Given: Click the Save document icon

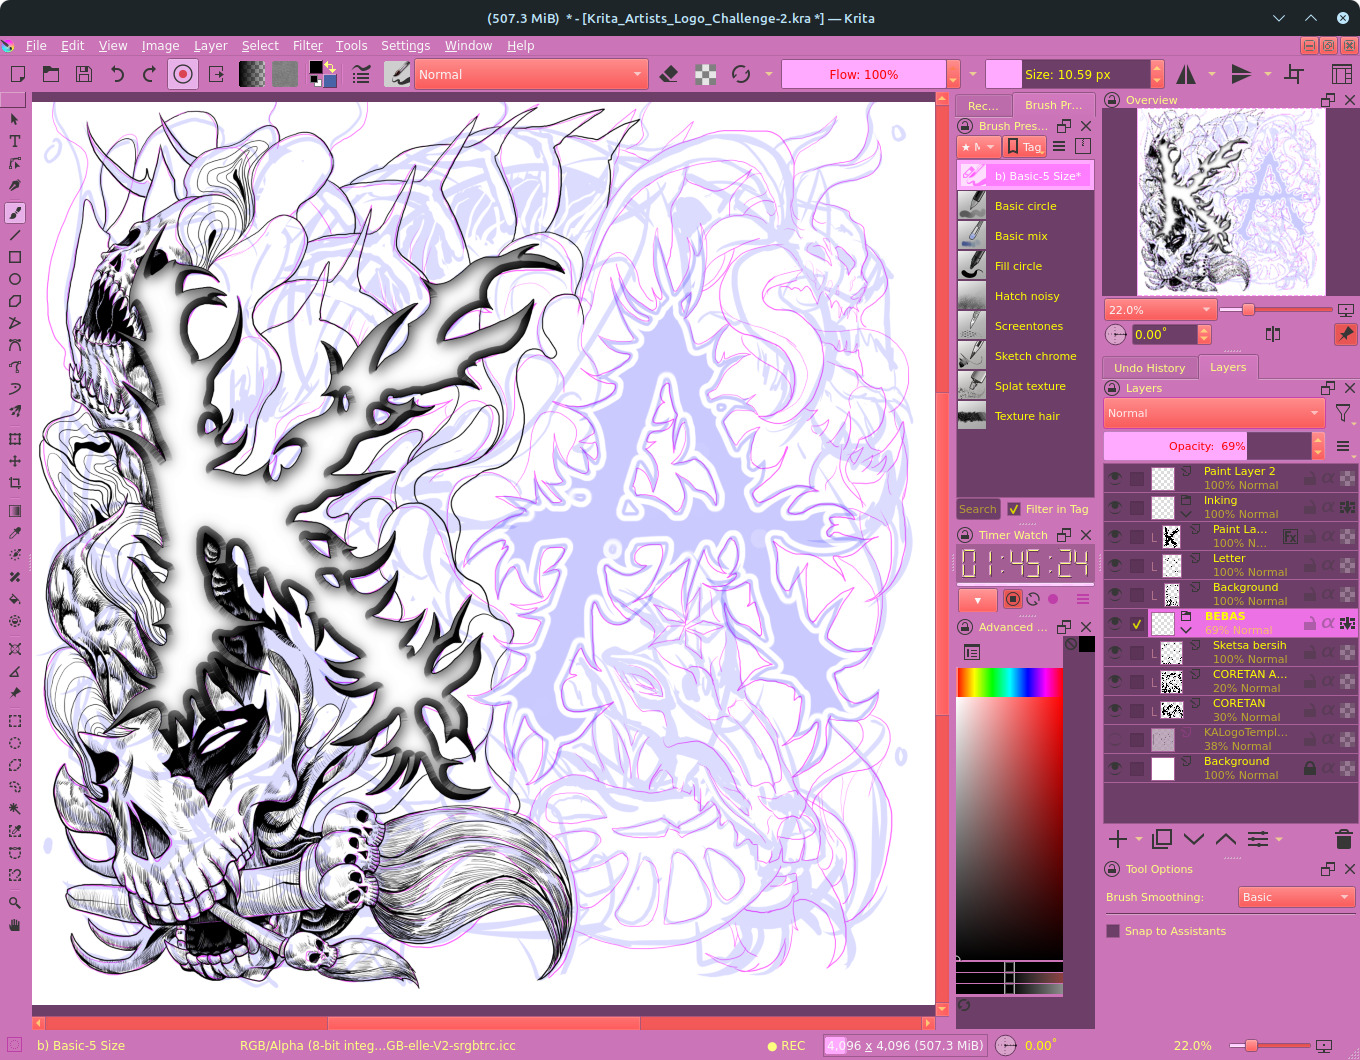Looking at the screenshot, I should pos(84,74).
